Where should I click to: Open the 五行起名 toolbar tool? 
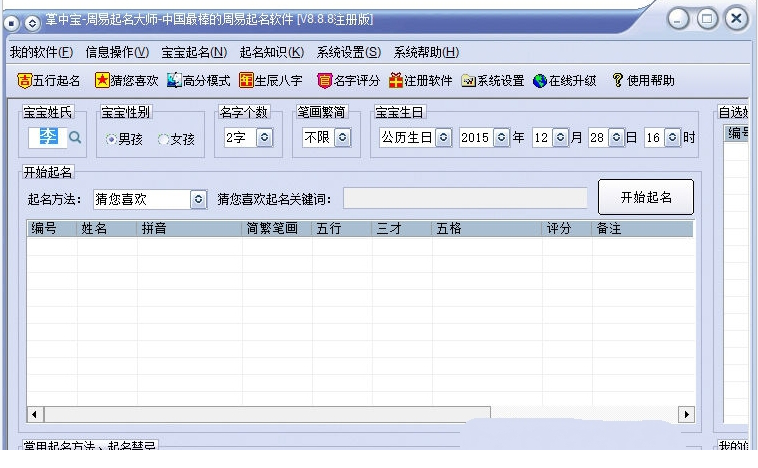48,81
